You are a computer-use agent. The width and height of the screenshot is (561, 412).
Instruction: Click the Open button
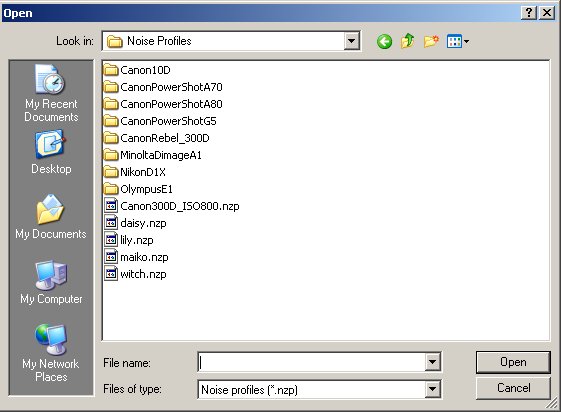point(513,362)
